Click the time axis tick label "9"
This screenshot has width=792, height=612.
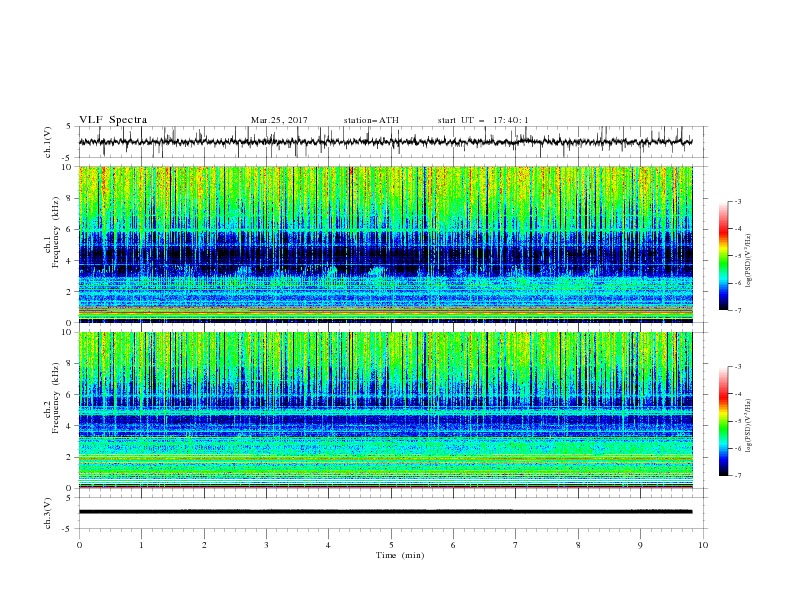(640, 545)
